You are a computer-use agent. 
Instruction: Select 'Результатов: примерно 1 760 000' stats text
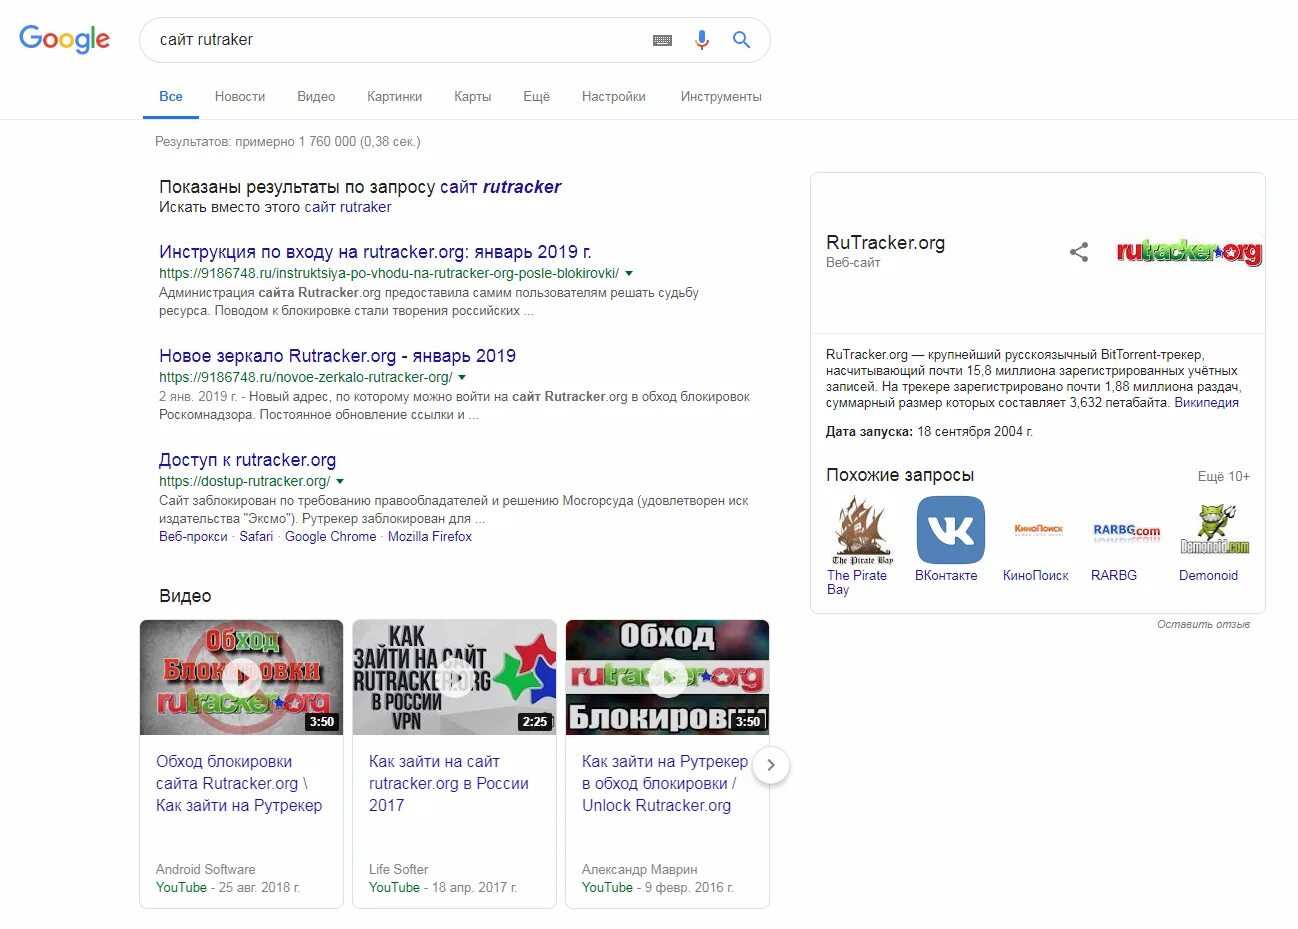(287, 142)
